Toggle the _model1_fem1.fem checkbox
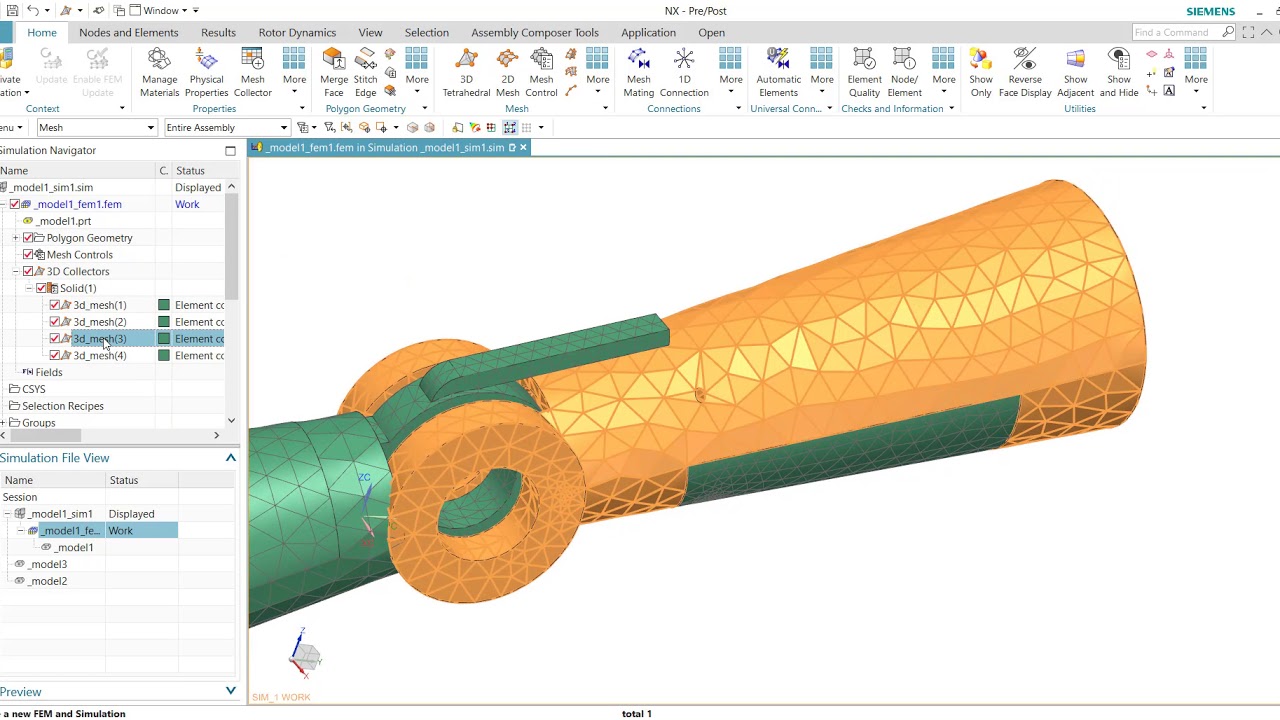This screenshot has width=1280, height=720. tap(15, 204)
